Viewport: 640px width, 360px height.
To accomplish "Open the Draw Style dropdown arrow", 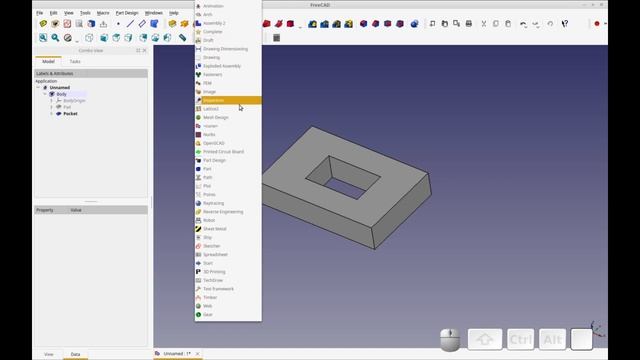I will [x=77, y=40].
